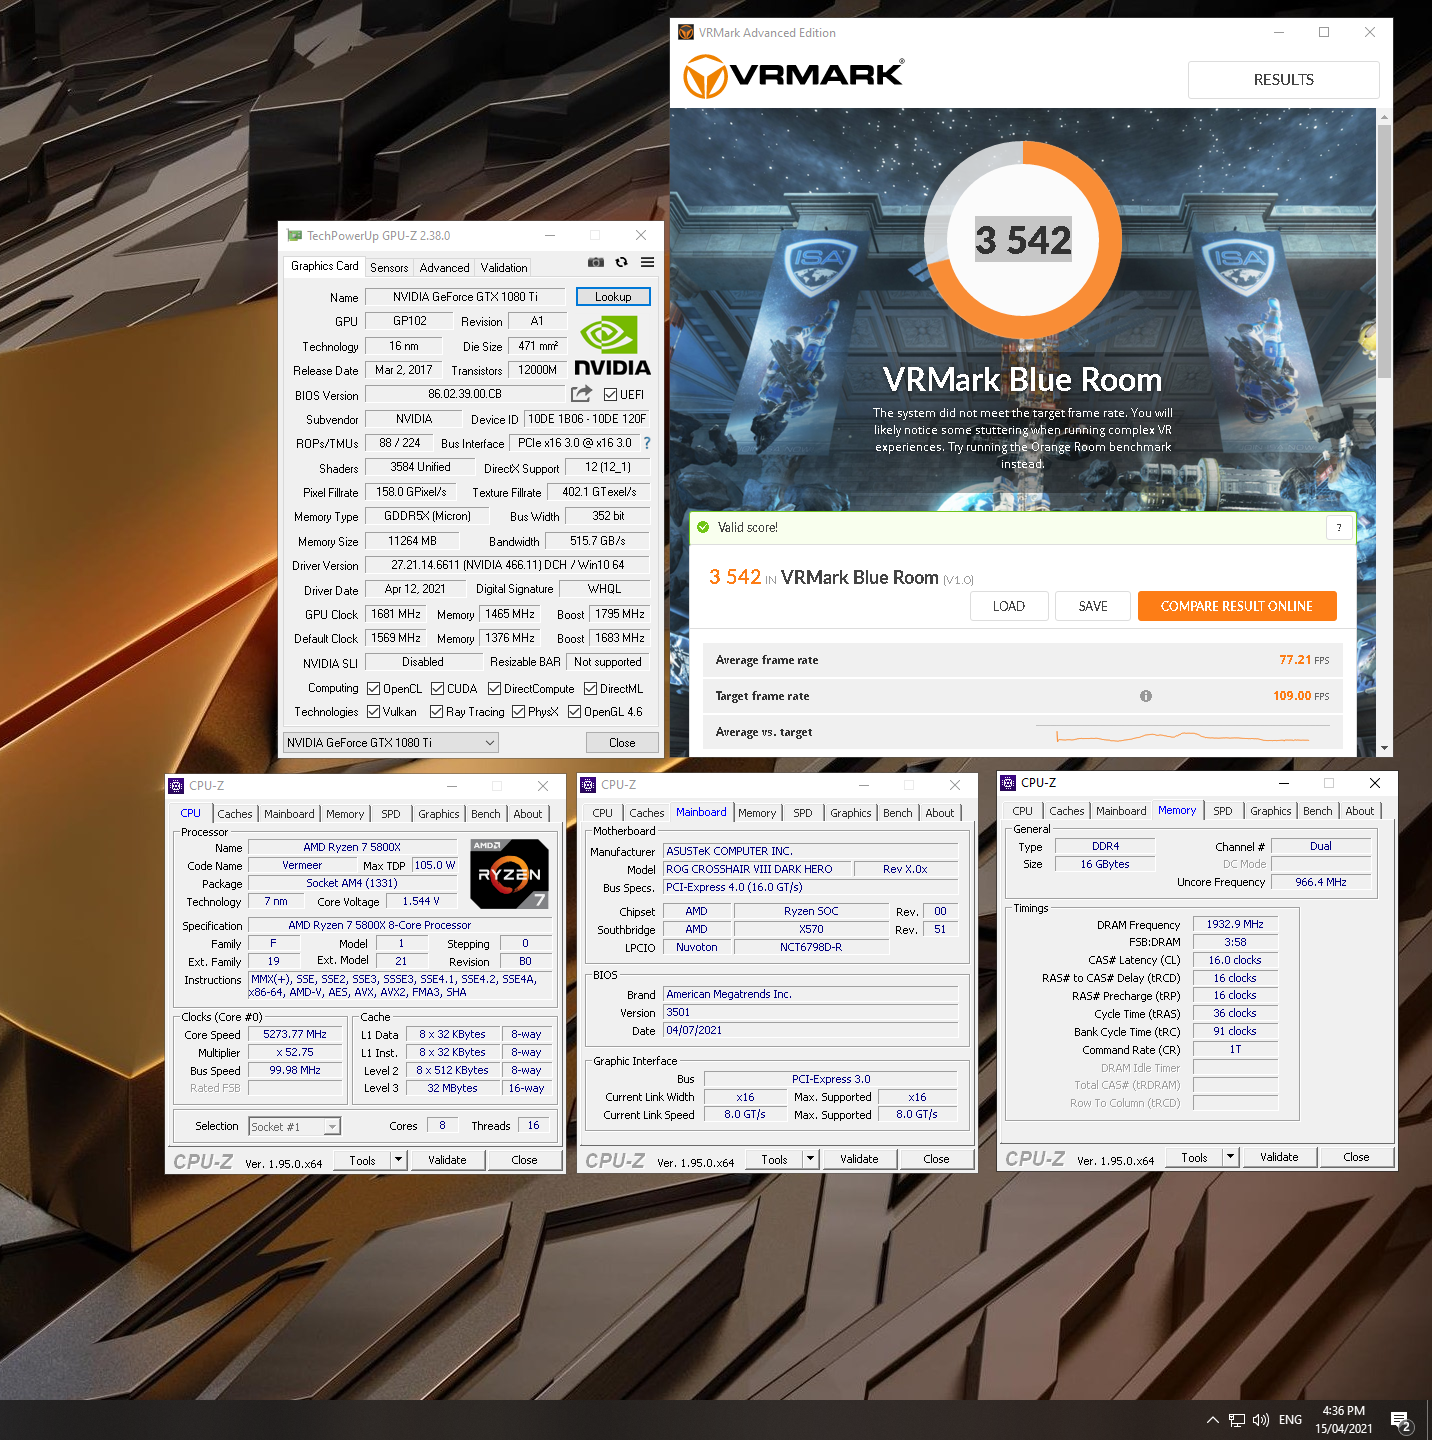This screenshot has width=1432, height=1440.
Task: Click COMPARE RESULT ONLINE button
Action: click(1237, 606)
